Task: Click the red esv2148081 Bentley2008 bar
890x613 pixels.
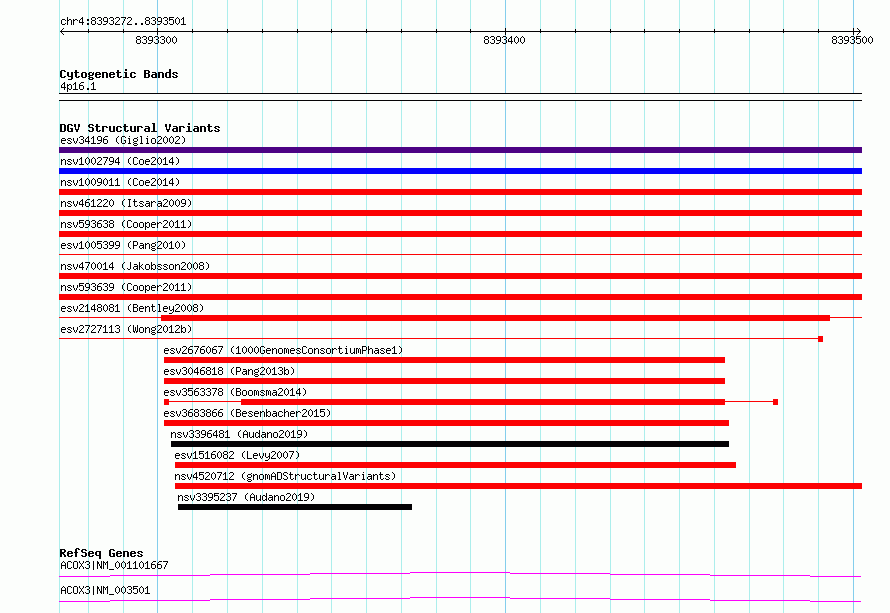Action: click(x=496, y=318)
